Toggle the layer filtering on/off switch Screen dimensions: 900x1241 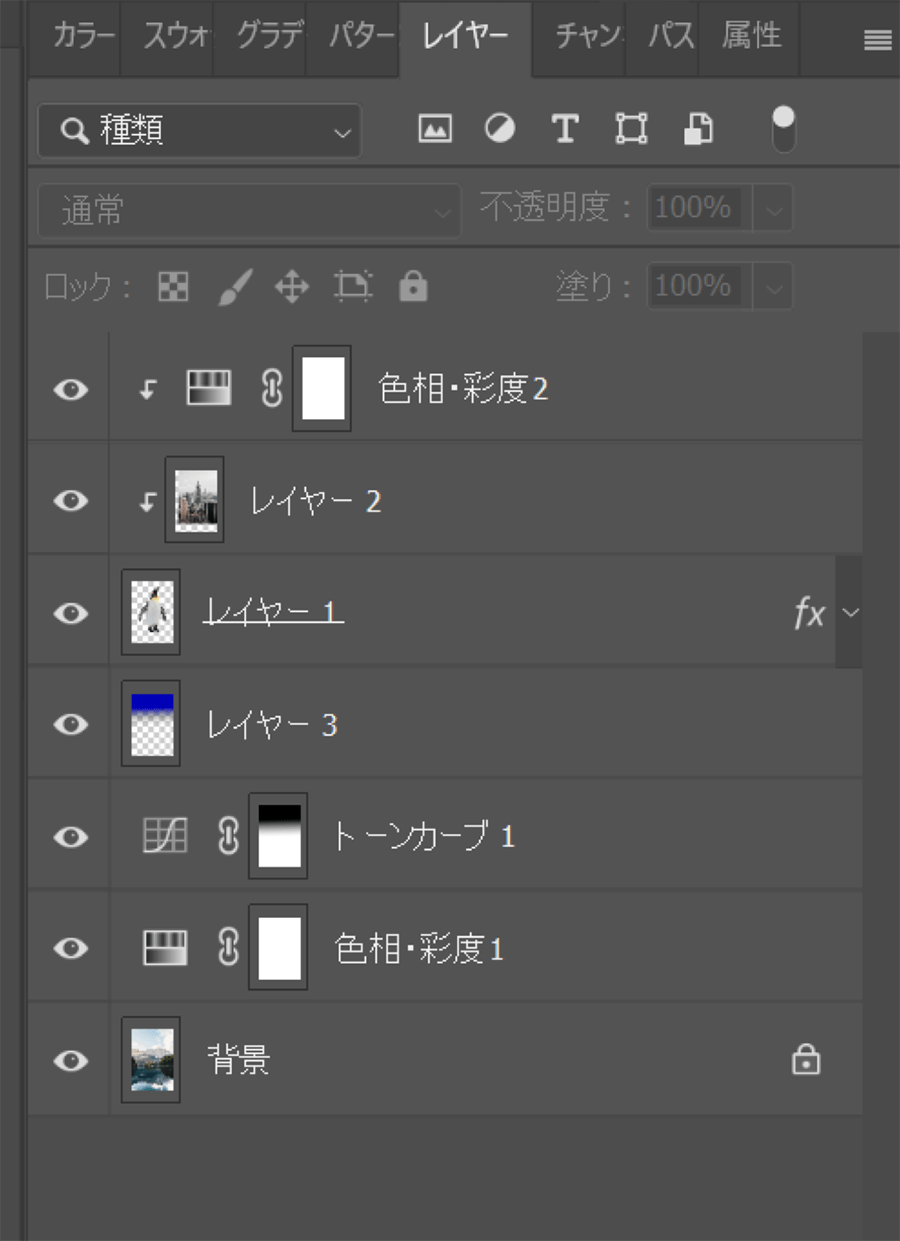coord(784,129)
